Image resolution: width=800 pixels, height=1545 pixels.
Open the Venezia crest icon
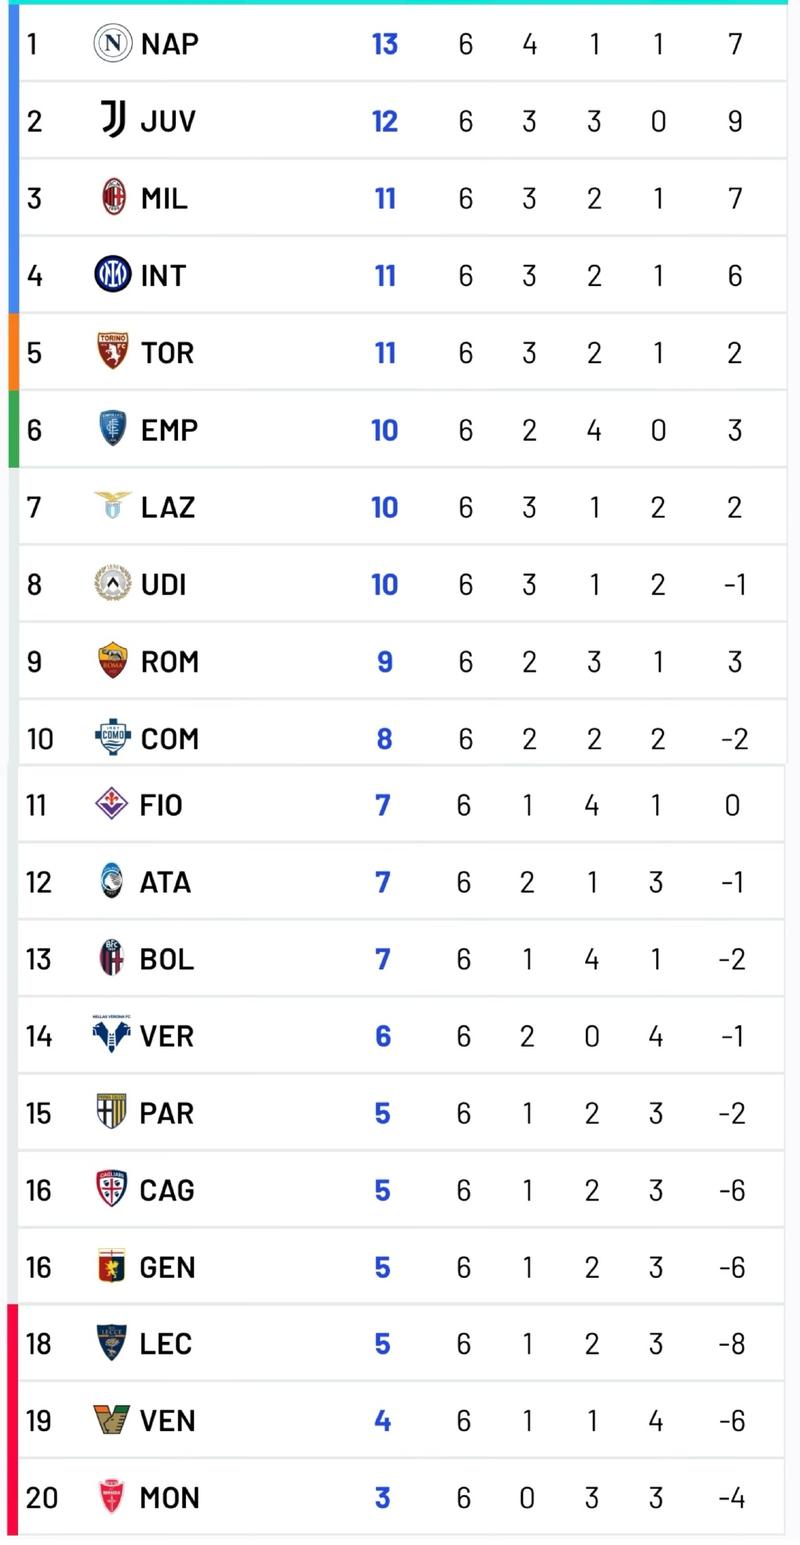[x=111, y=1419]
